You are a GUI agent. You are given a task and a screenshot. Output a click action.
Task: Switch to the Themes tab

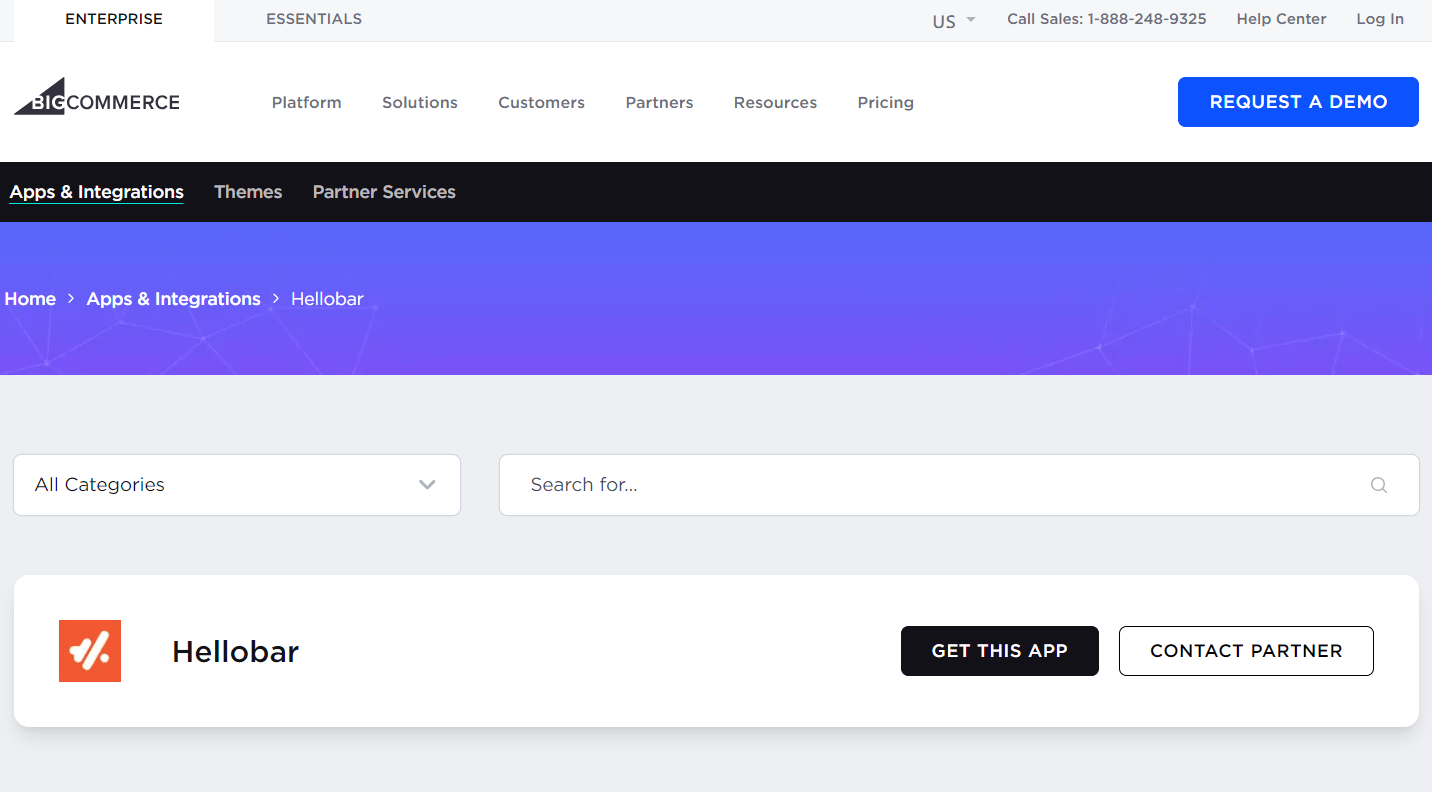[x=248, y=191]
